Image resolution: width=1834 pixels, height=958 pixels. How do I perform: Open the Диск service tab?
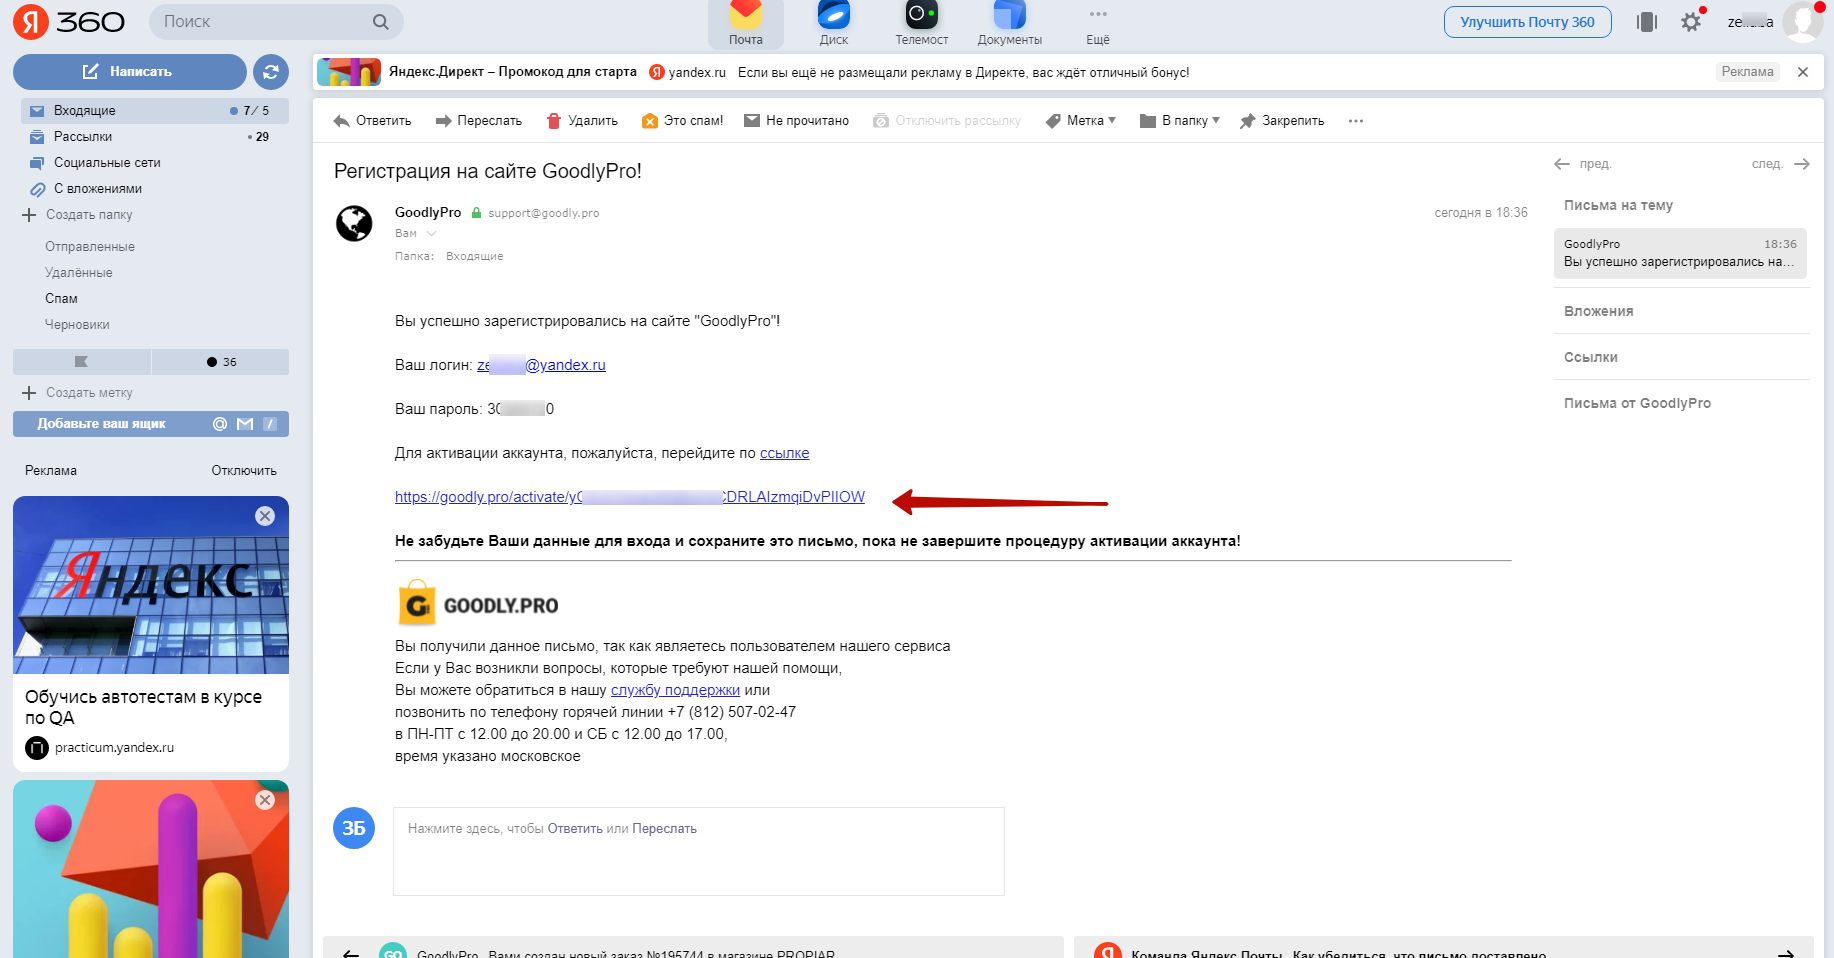pyautogui.click(x=834, y=24)
